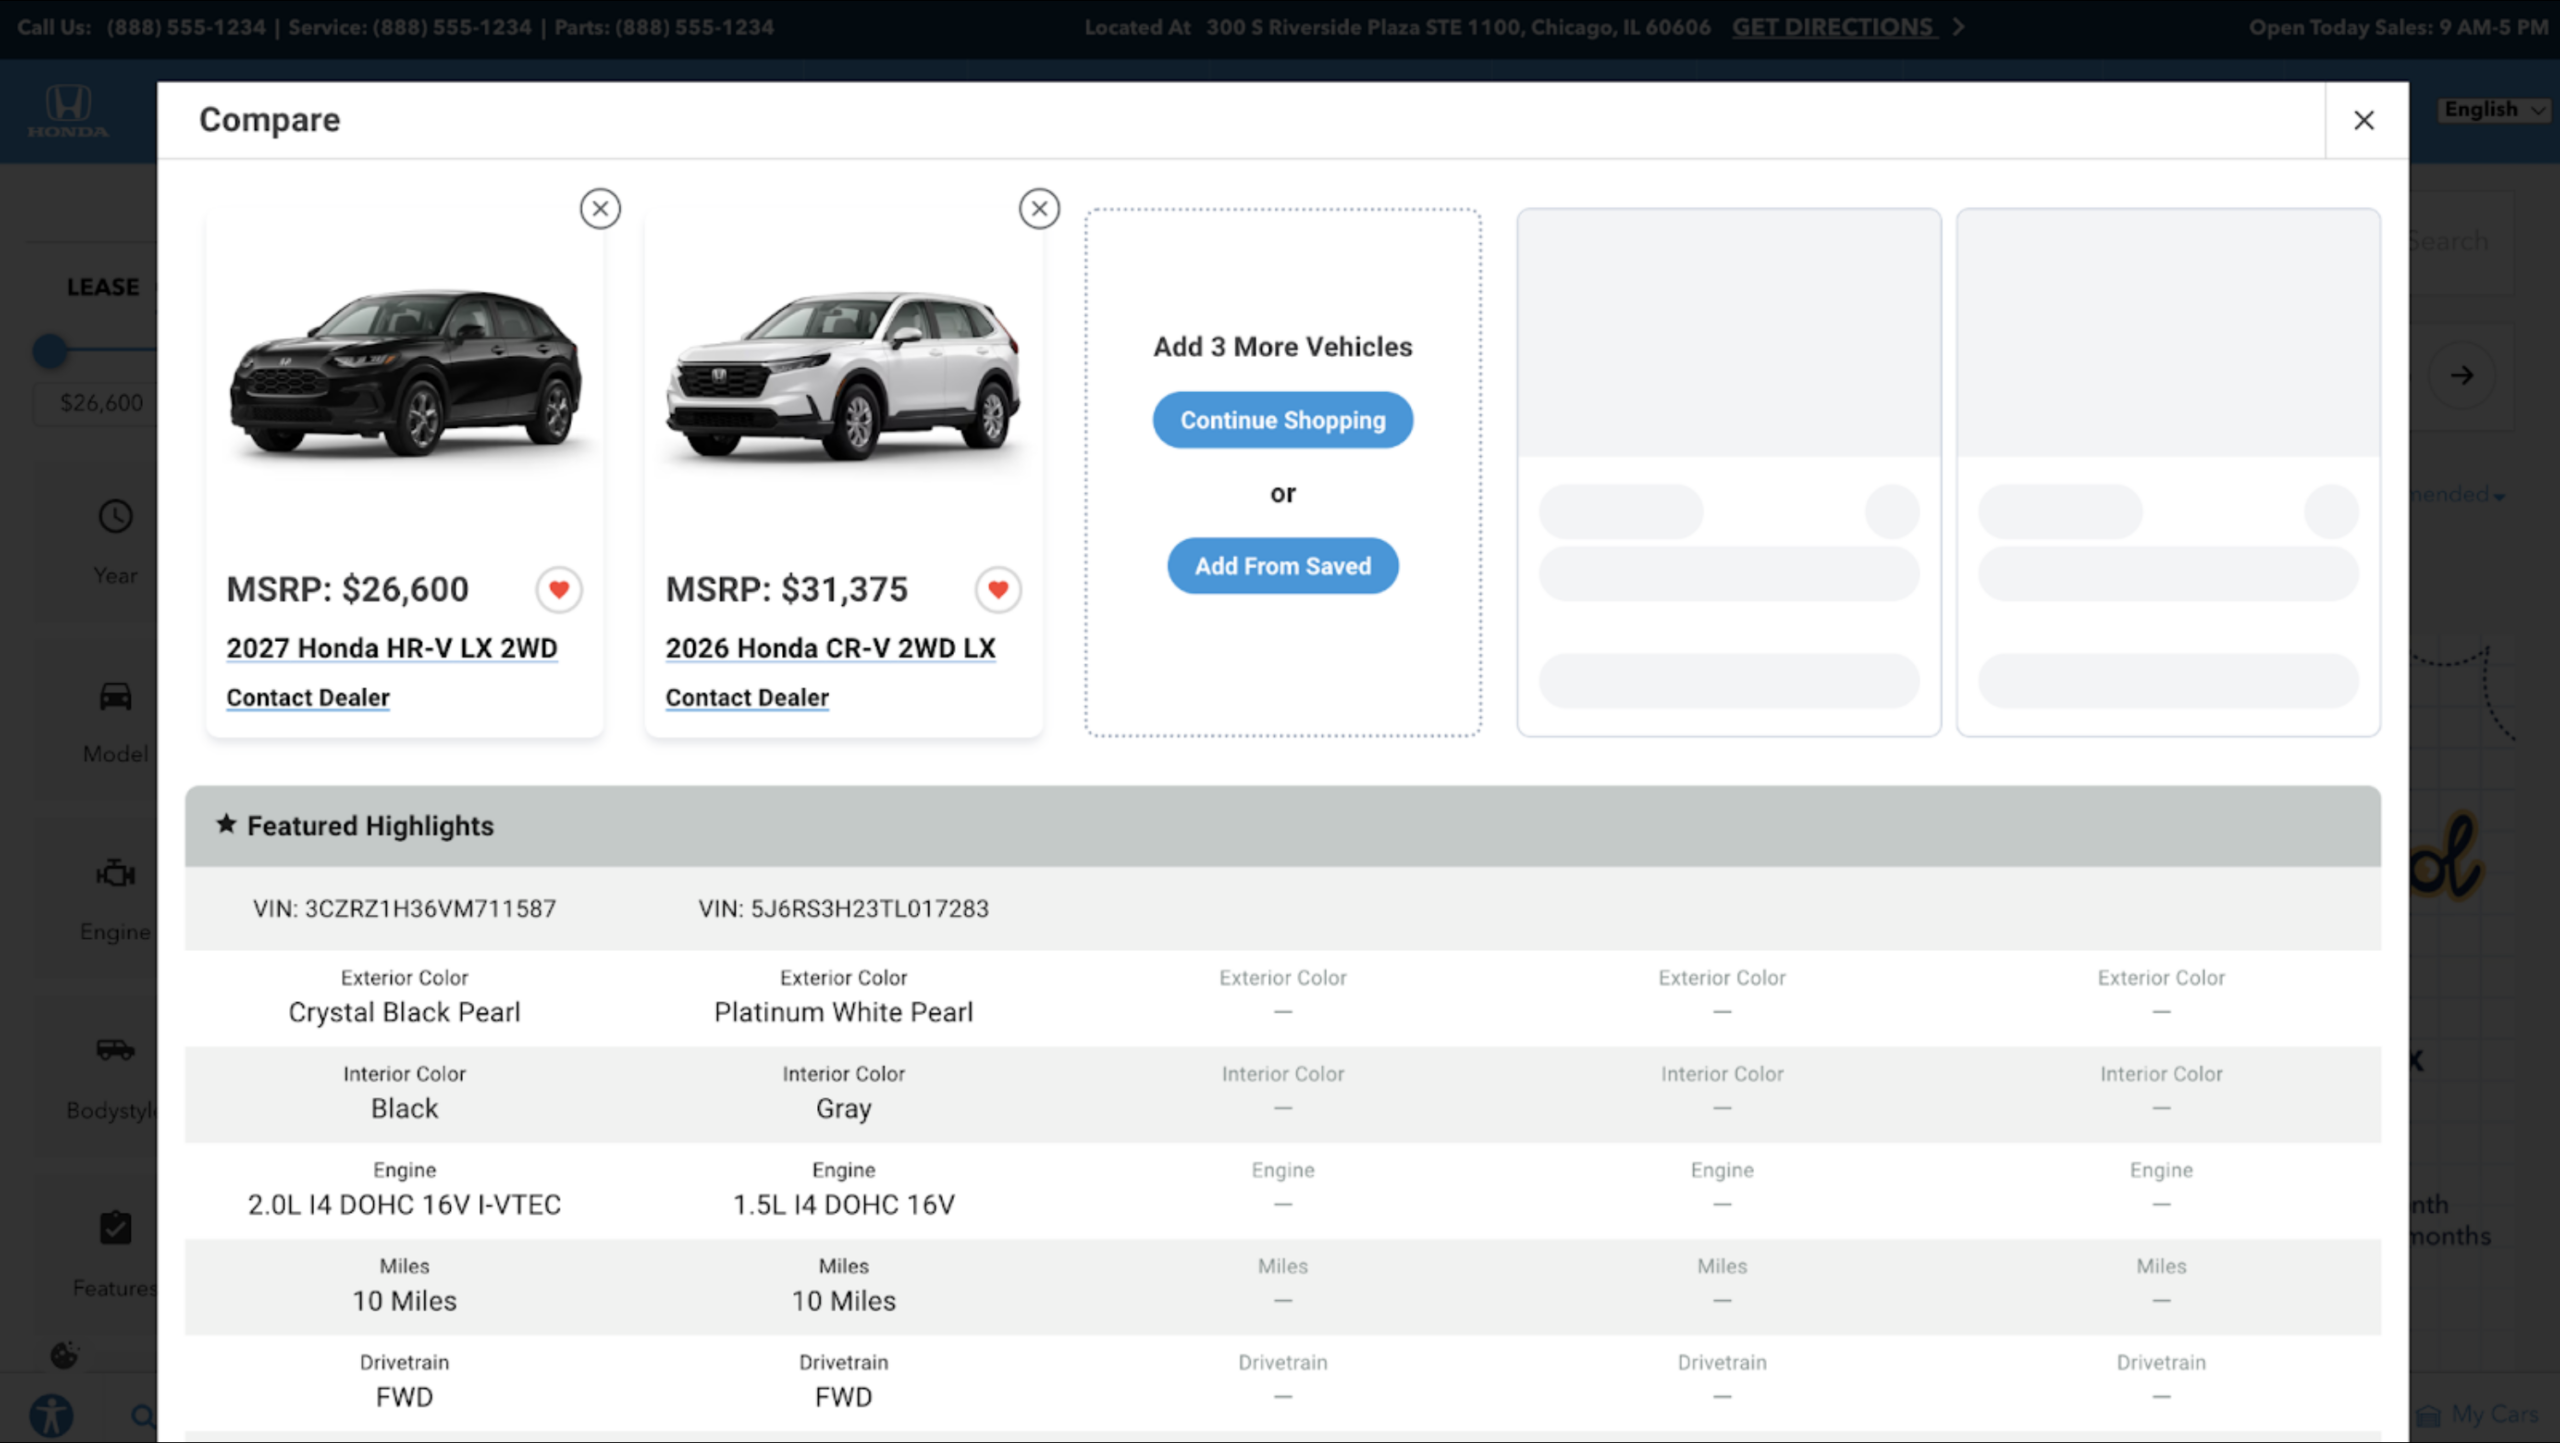
Task: Open the 2027 Honda HR-V LX 2WD link
Action: tap(392, 648)
